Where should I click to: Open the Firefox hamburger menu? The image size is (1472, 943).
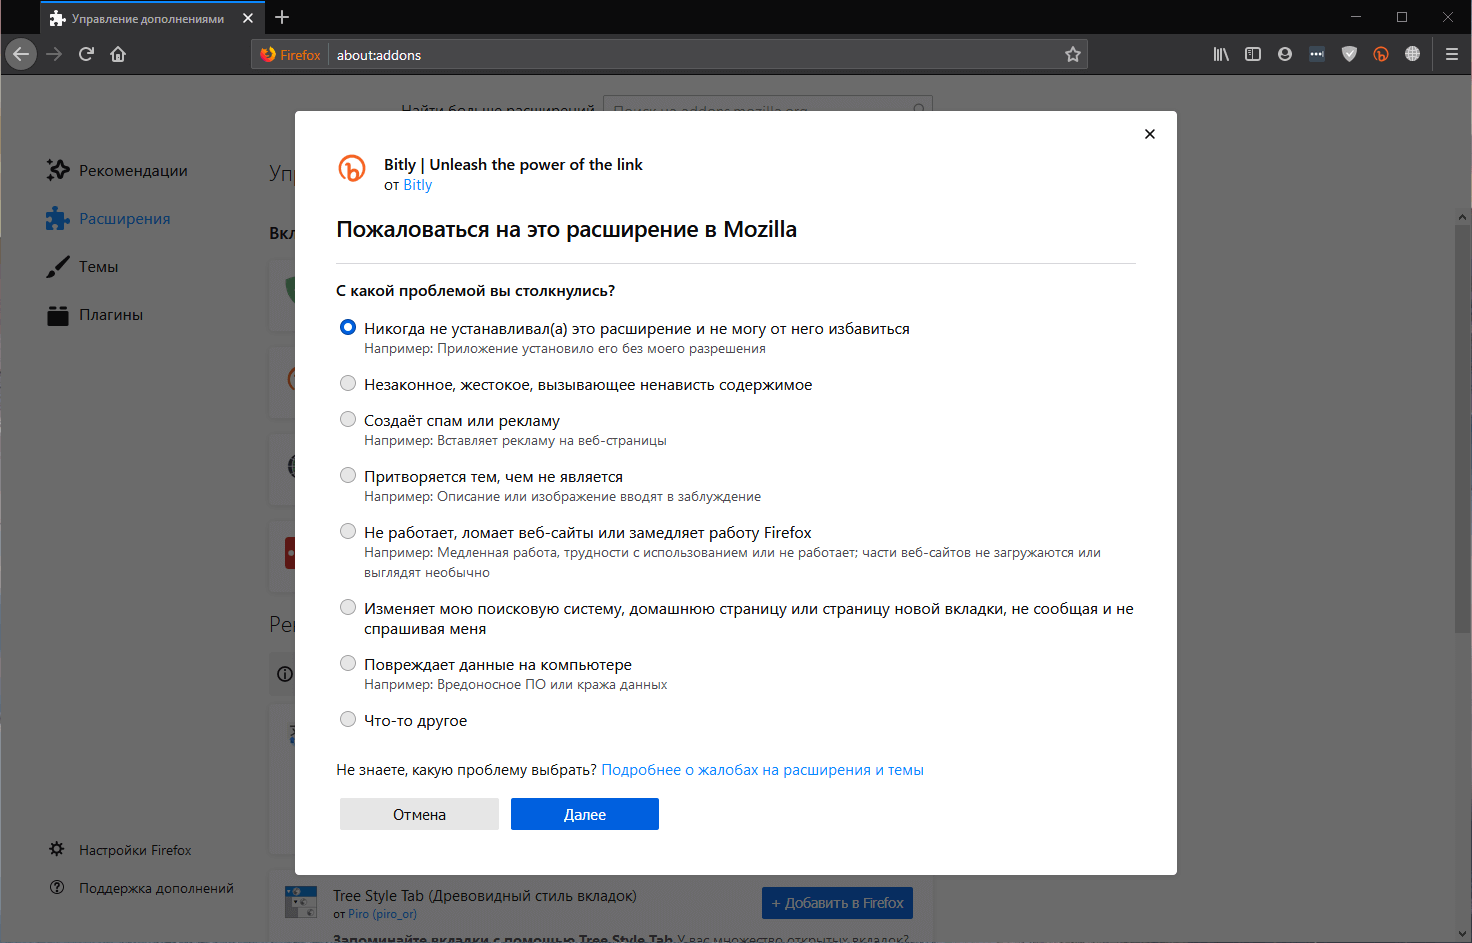tap(1451, 54)
